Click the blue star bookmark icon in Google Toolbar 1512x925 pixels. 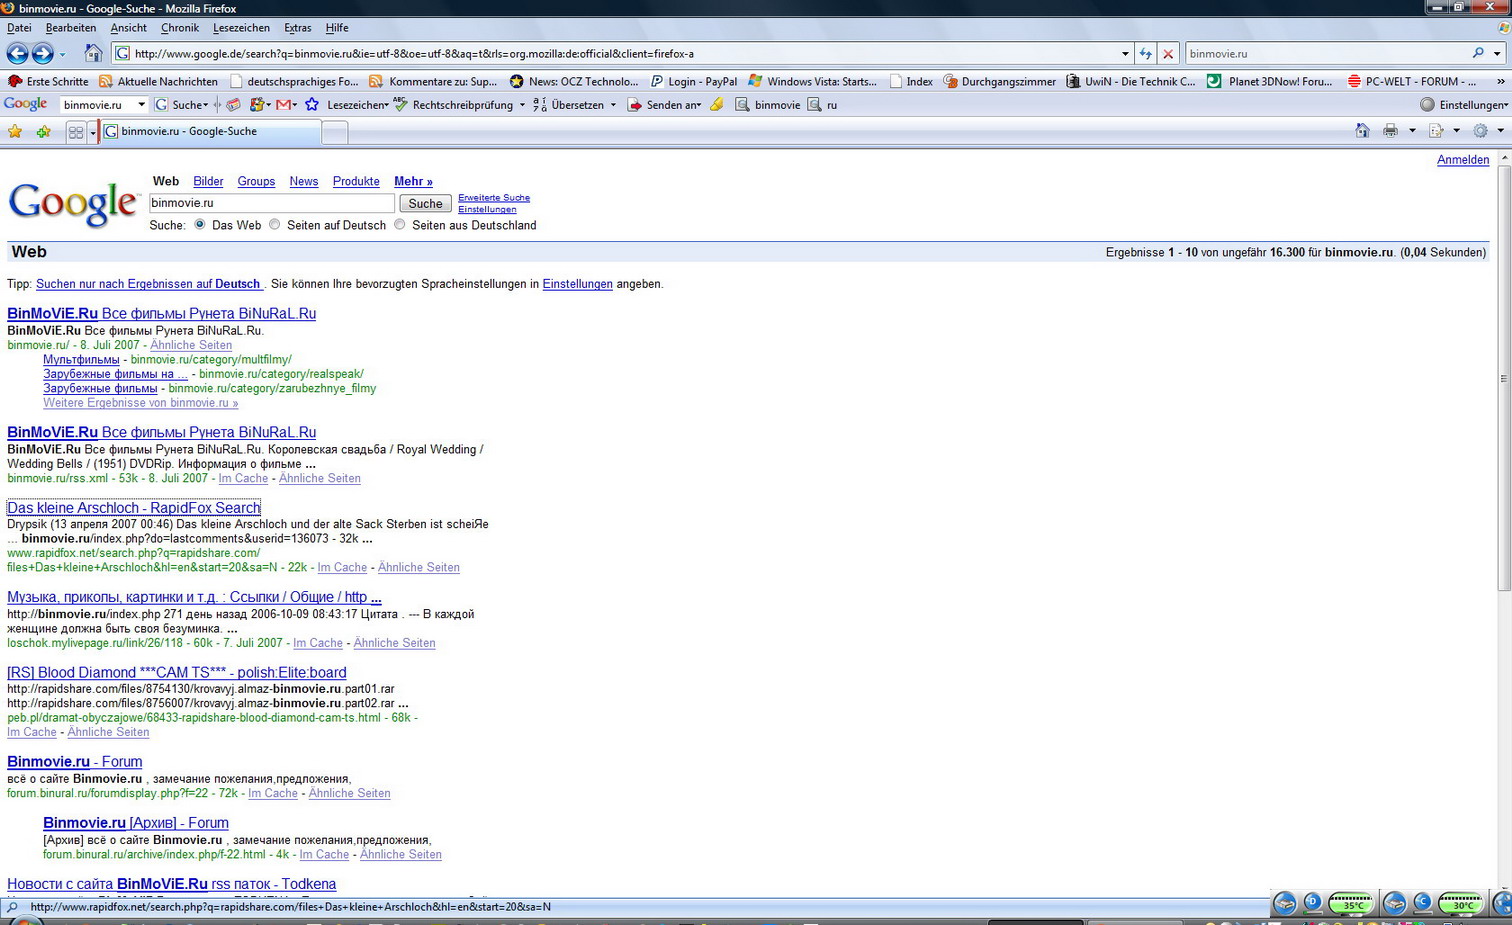point(312,104)
